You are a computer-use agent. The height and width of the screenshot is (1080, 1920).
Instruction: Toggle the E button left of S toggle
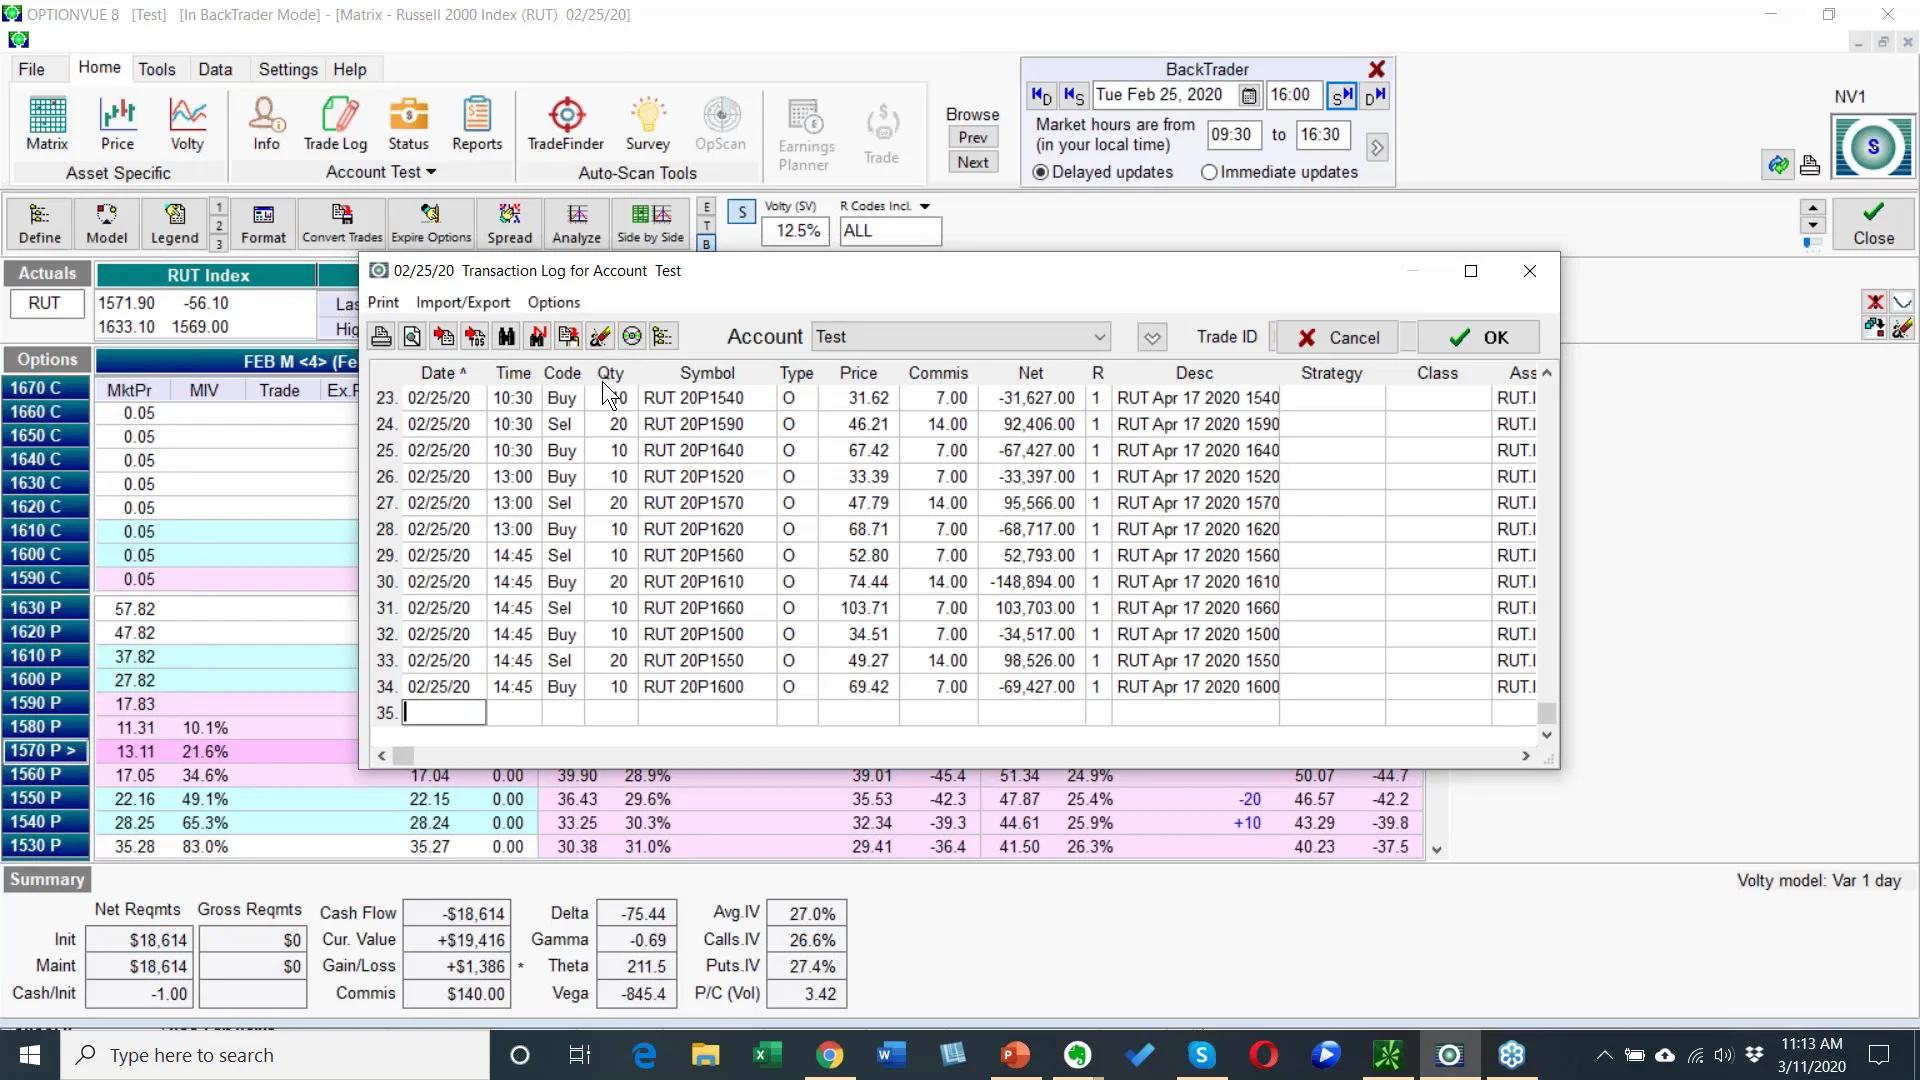(x=707, y=208)
